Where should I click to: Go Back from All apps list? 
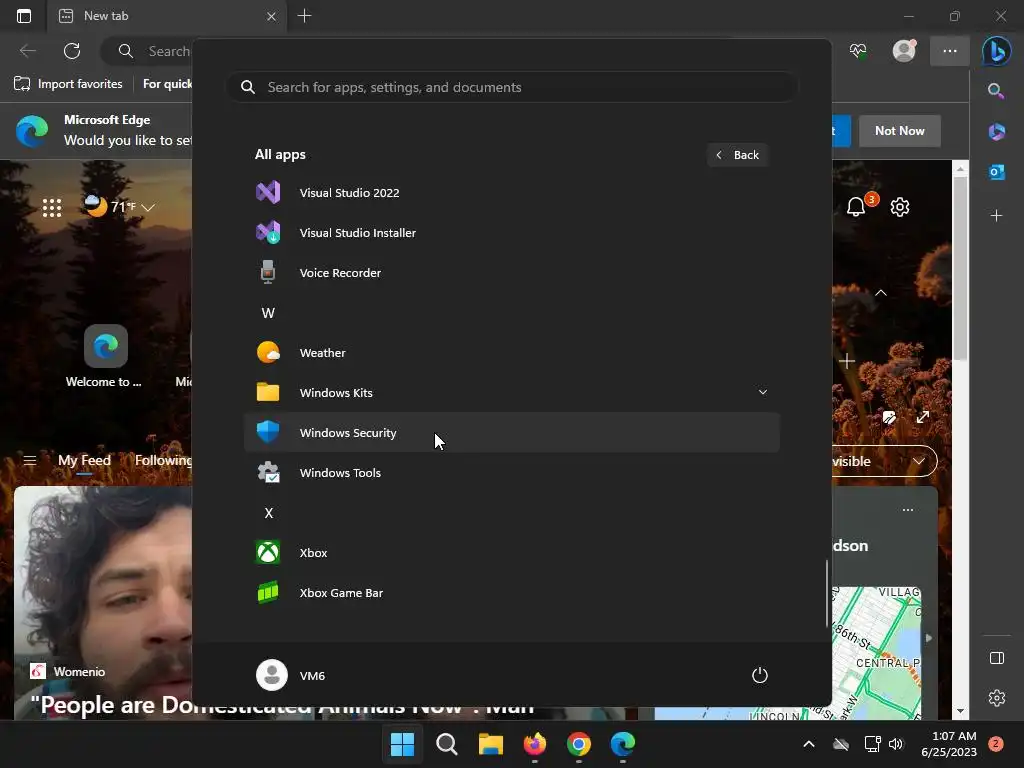pos(737,155)
